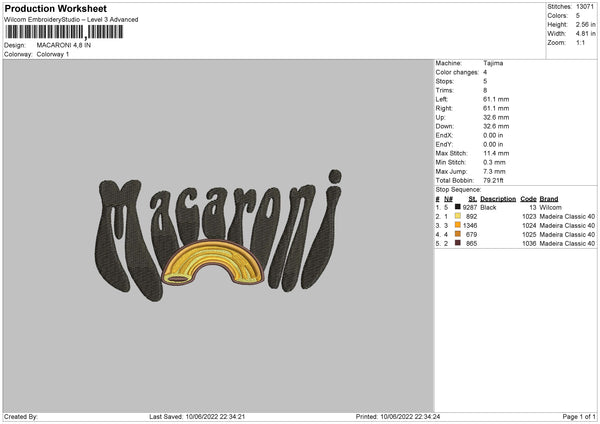600x424 pixels.
Task: Choose the dark brown swatch beside 865
Action: pyautogui.click(x=457, y=243)
